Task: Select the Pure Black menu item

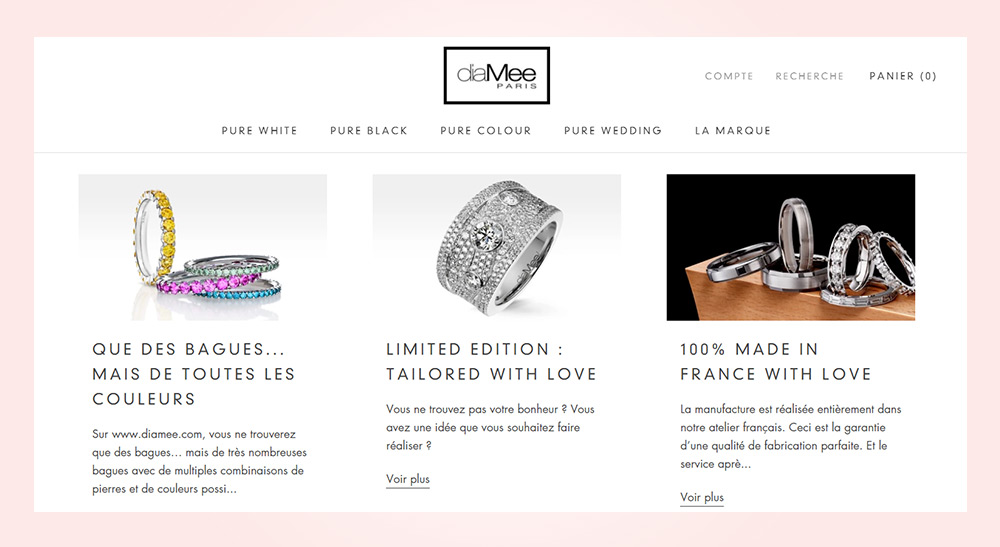Action: [369, 131]
